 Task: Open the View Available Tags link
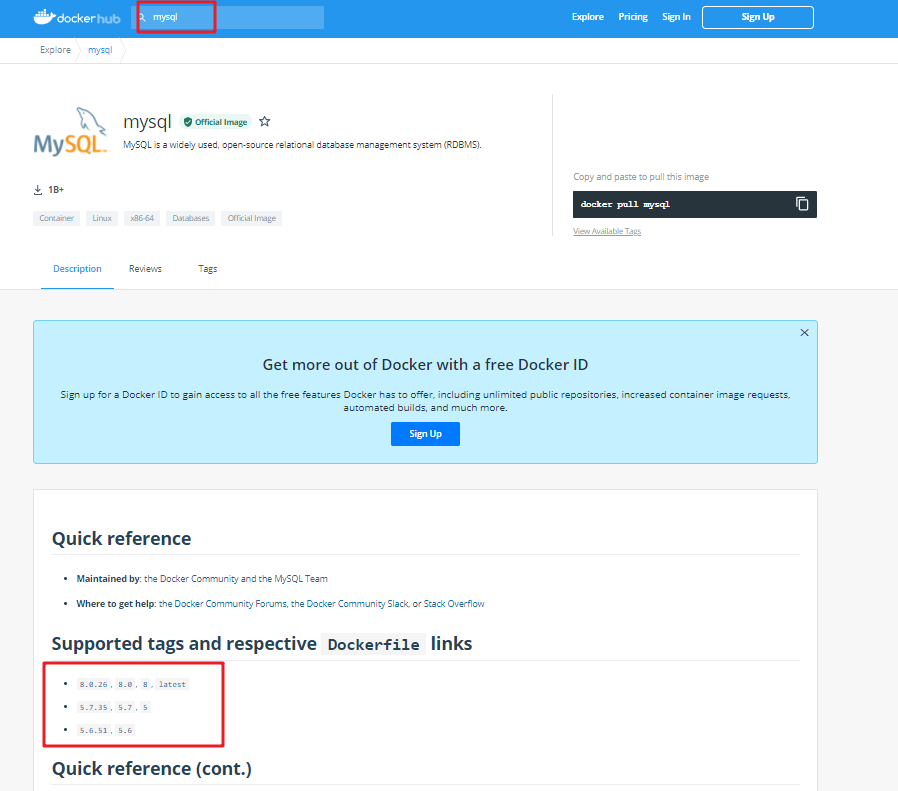click(x=607, y=231)
